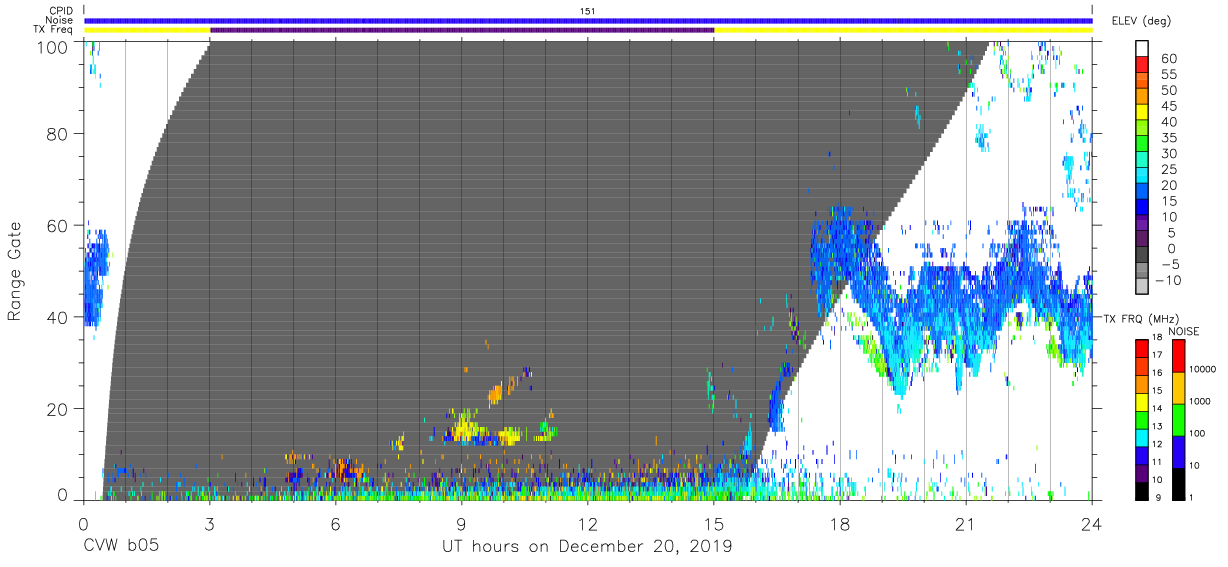Screen dimensions: 1228x567
Task: Click the CPID label at top left
Action: point(60,11)
